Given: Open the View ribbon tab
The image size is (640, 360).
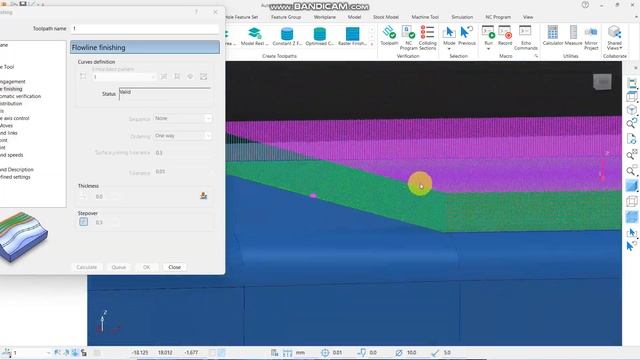Looking at the screenshot, I should click(528, 17).
